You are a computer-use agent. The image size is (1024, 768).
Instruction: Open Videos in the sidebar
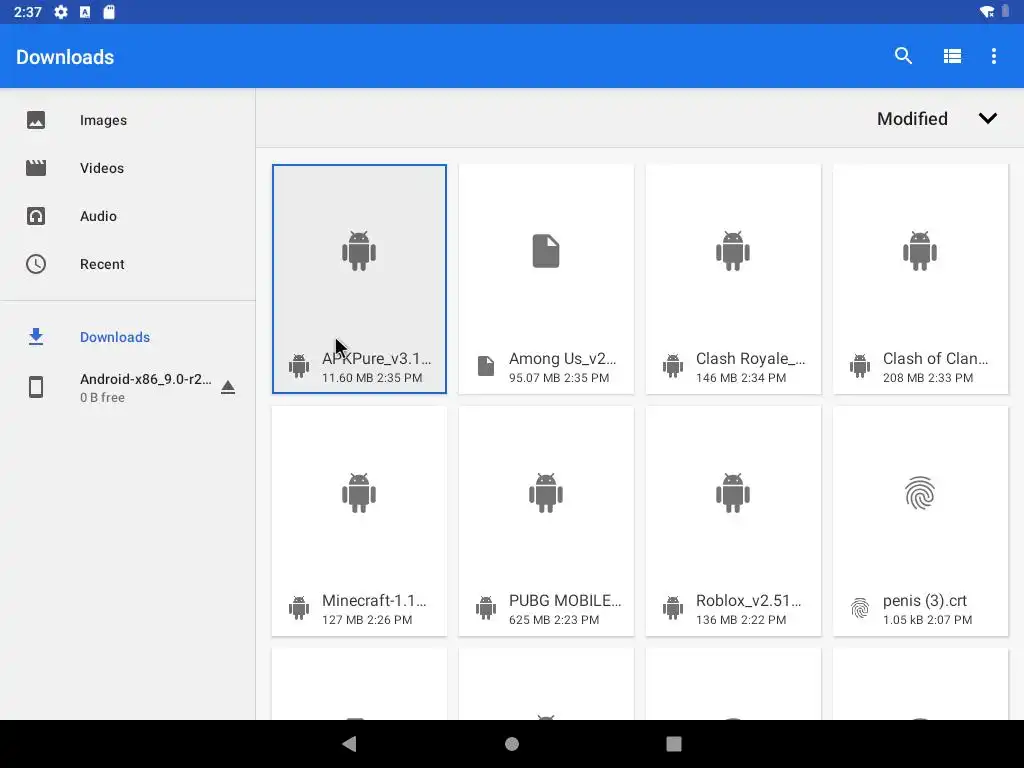(128, 168)
